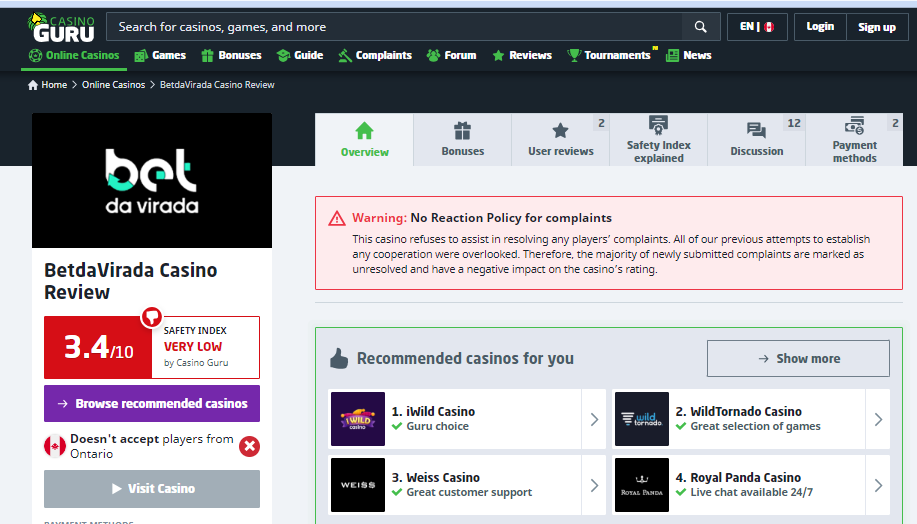The width and height of the screenshot is (917, 524).
Task: Open the User reviews tab
Action: (560, 140)
